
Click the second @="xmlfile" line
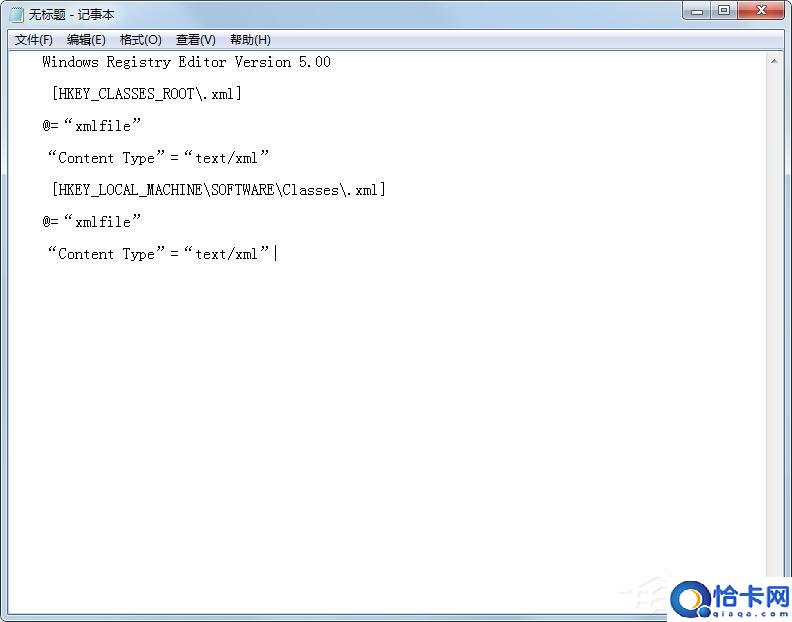tap(92, 221)
